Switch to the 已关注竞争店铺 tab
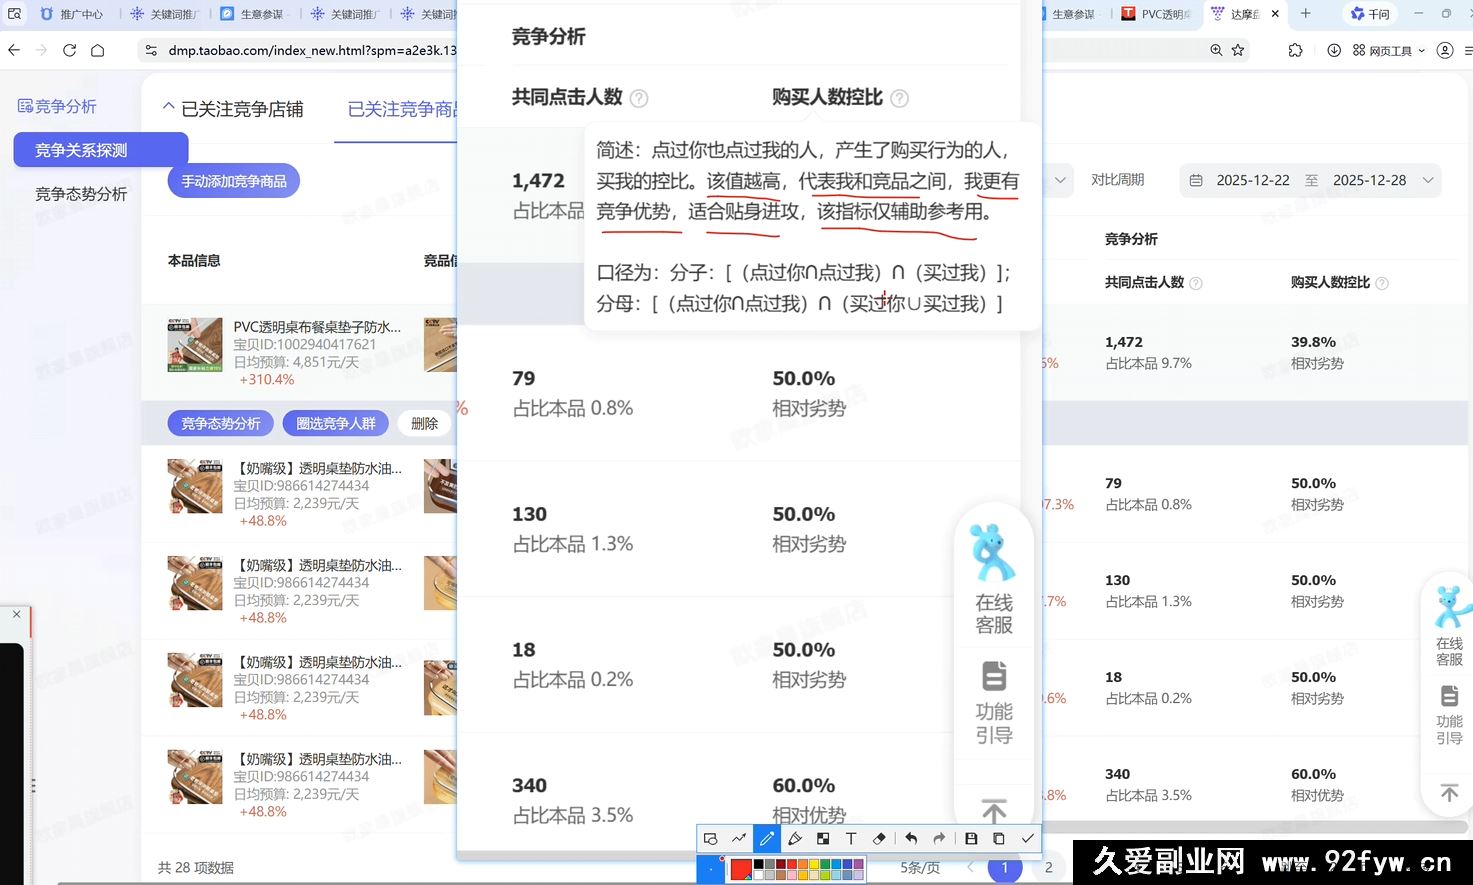Image resolution: width=1473 pixels, height=885 pixels. tap(243, 109)
